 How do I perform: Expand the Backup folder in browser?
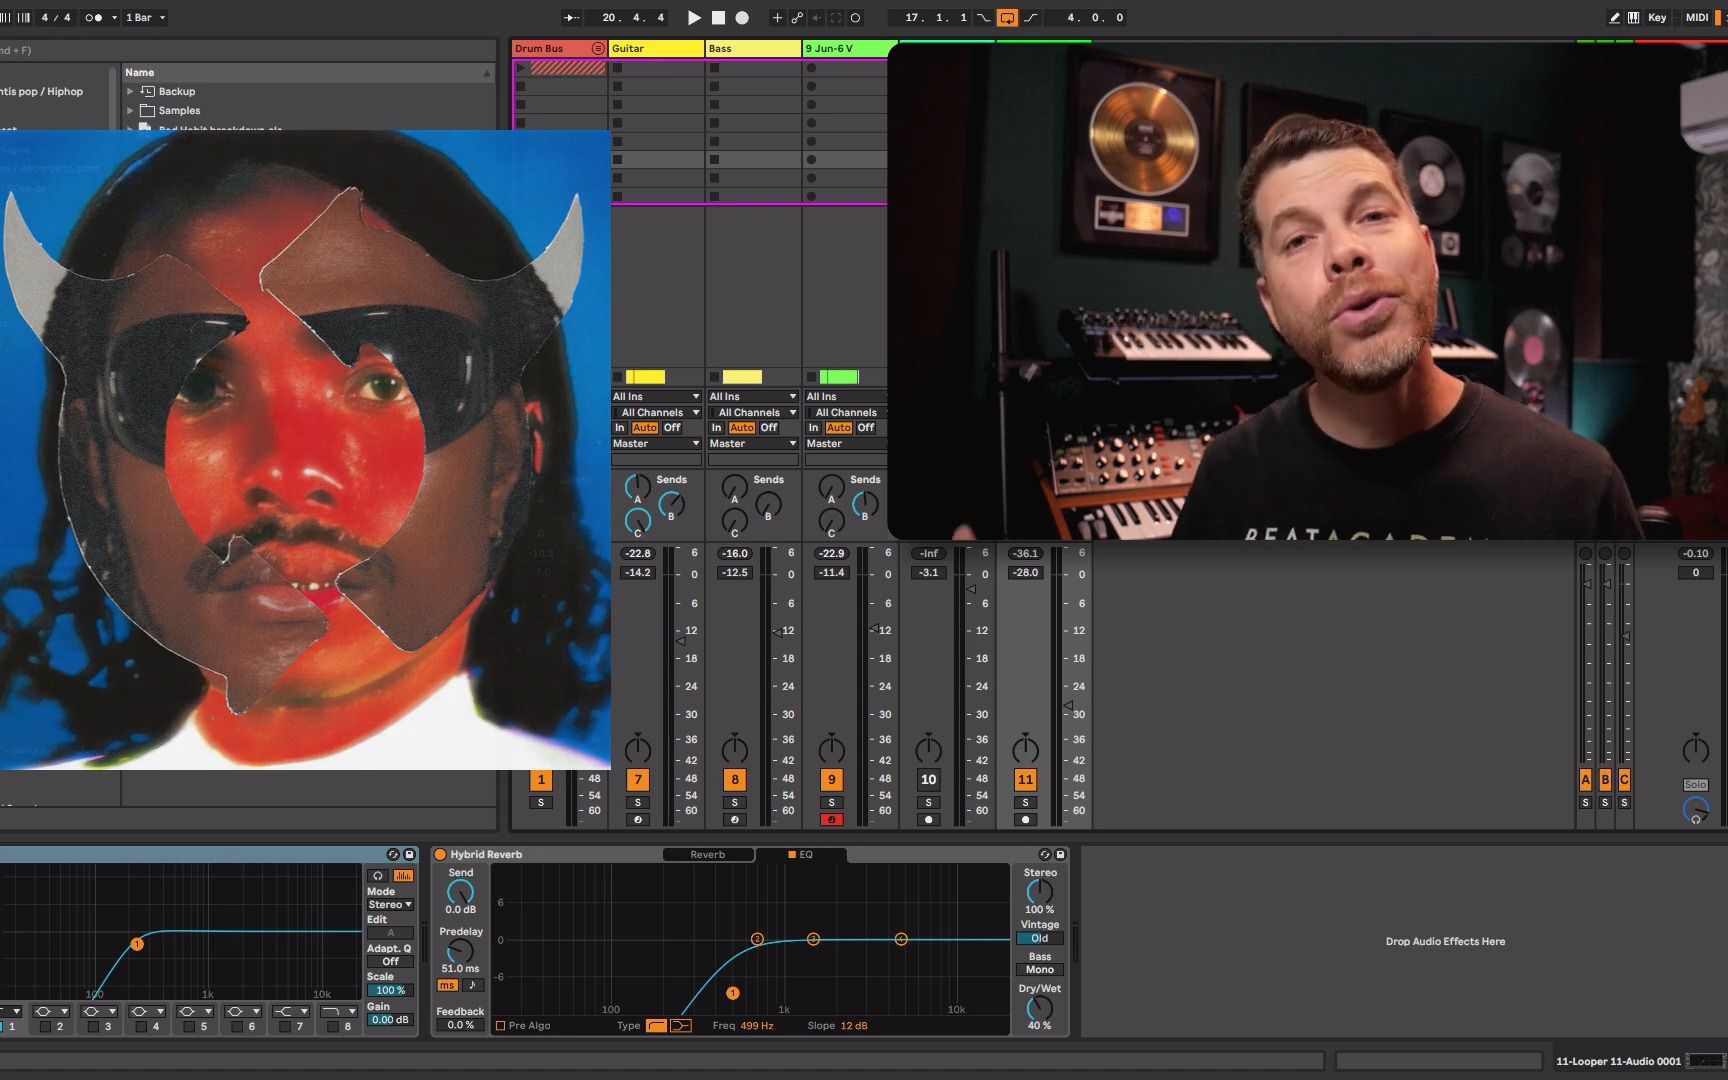130,91
